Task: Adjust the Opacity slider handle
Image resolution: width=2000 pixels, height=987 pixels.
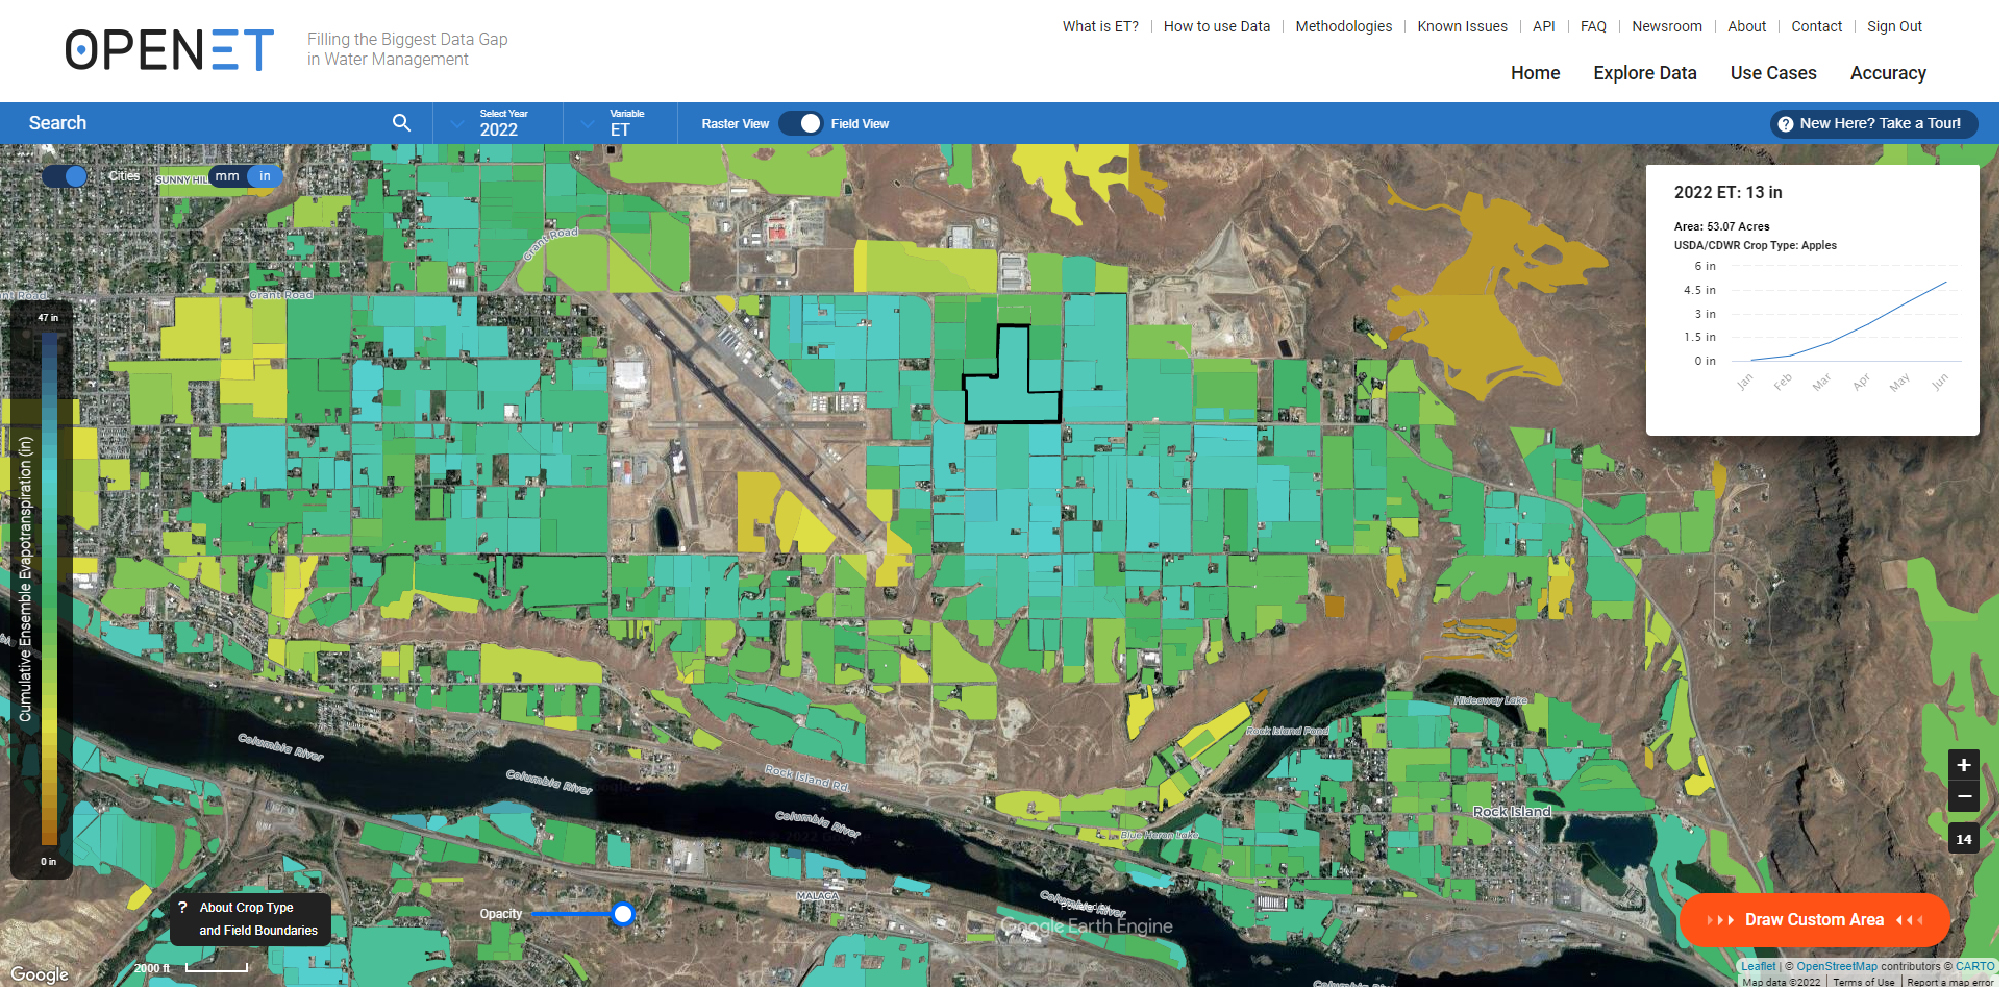Action: coord(623,914)
